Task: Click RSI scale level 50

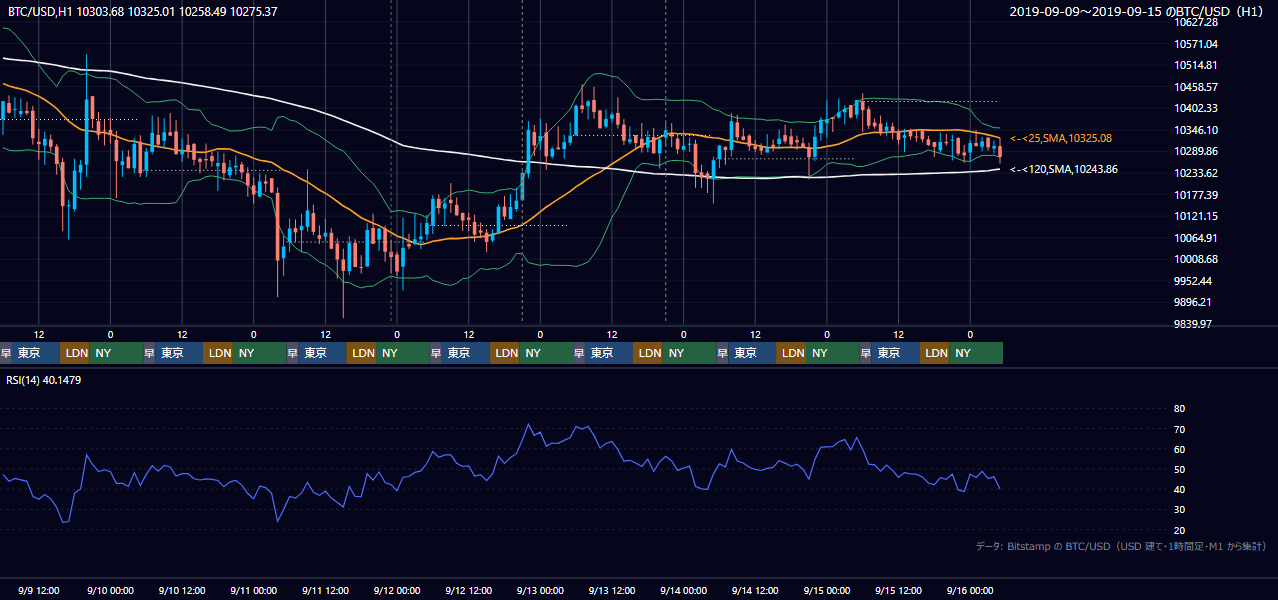Action: click(x=1179, y=469)
